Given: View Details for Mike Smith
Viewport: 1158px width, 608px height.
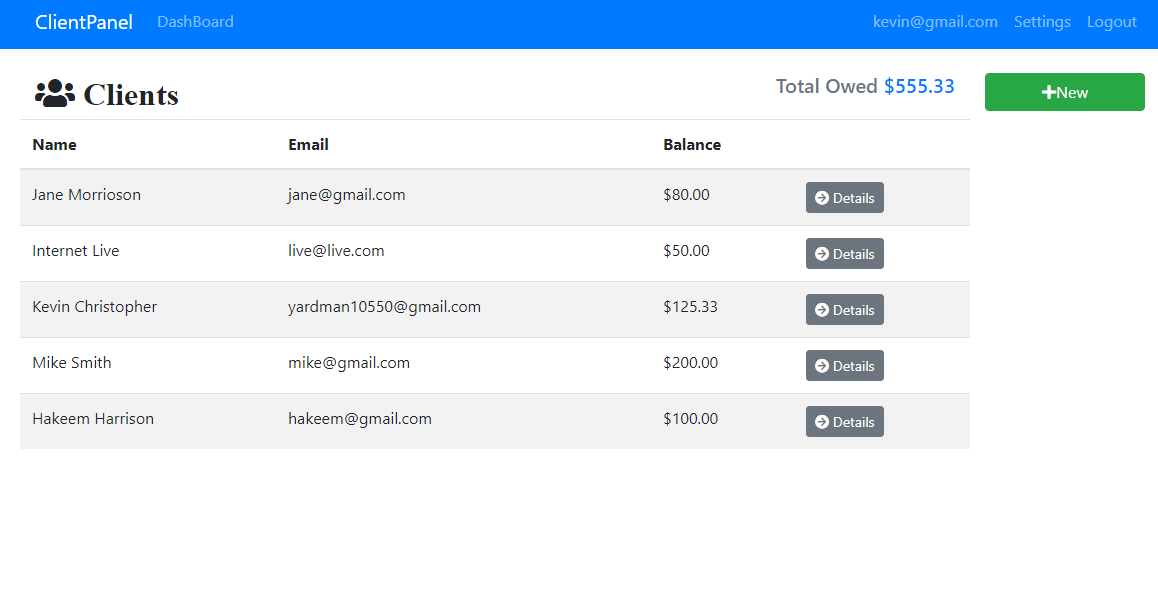Looking at the screenshot, I should [845, 365].
